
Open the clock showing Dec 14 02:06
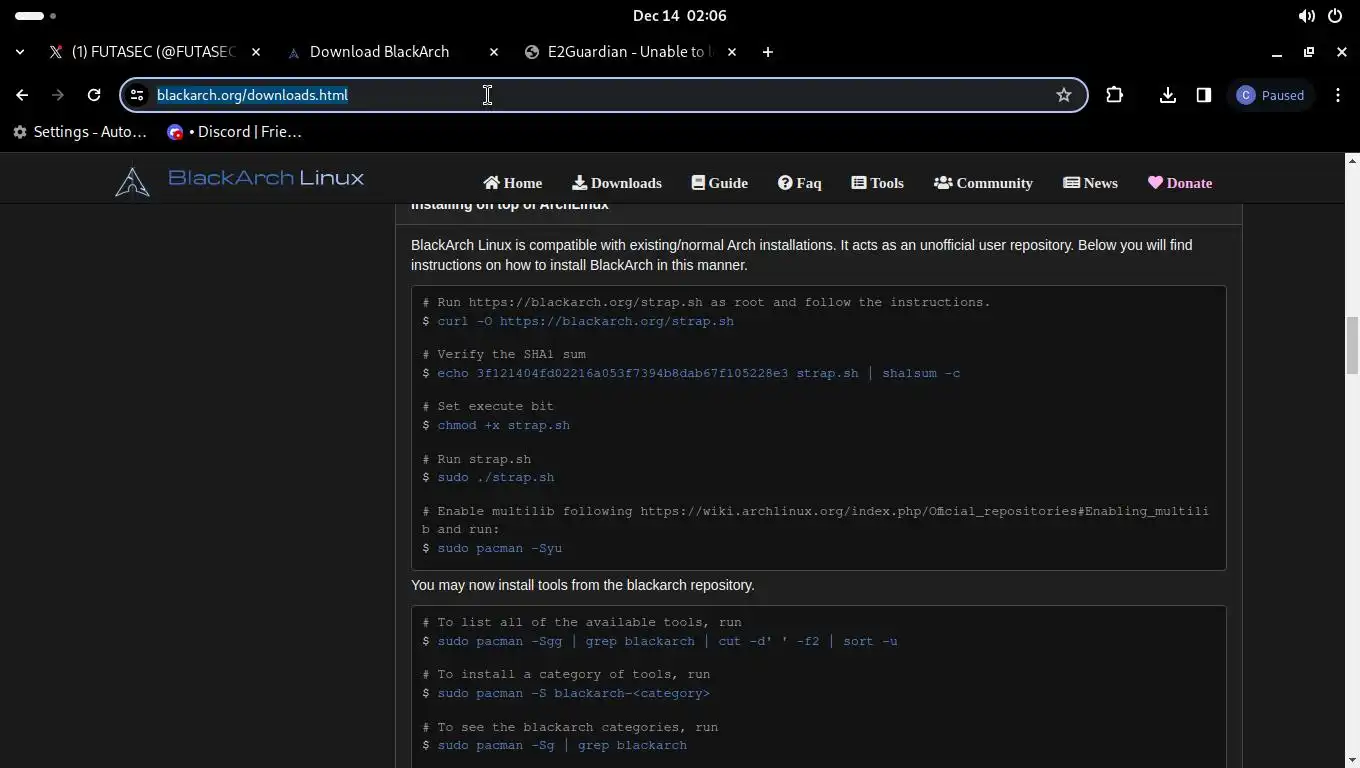680,16
